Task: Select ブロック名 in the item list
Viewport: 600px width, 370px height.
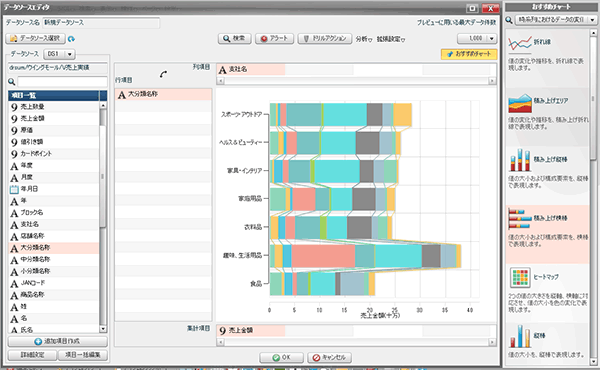Action: tap(54, 212)
